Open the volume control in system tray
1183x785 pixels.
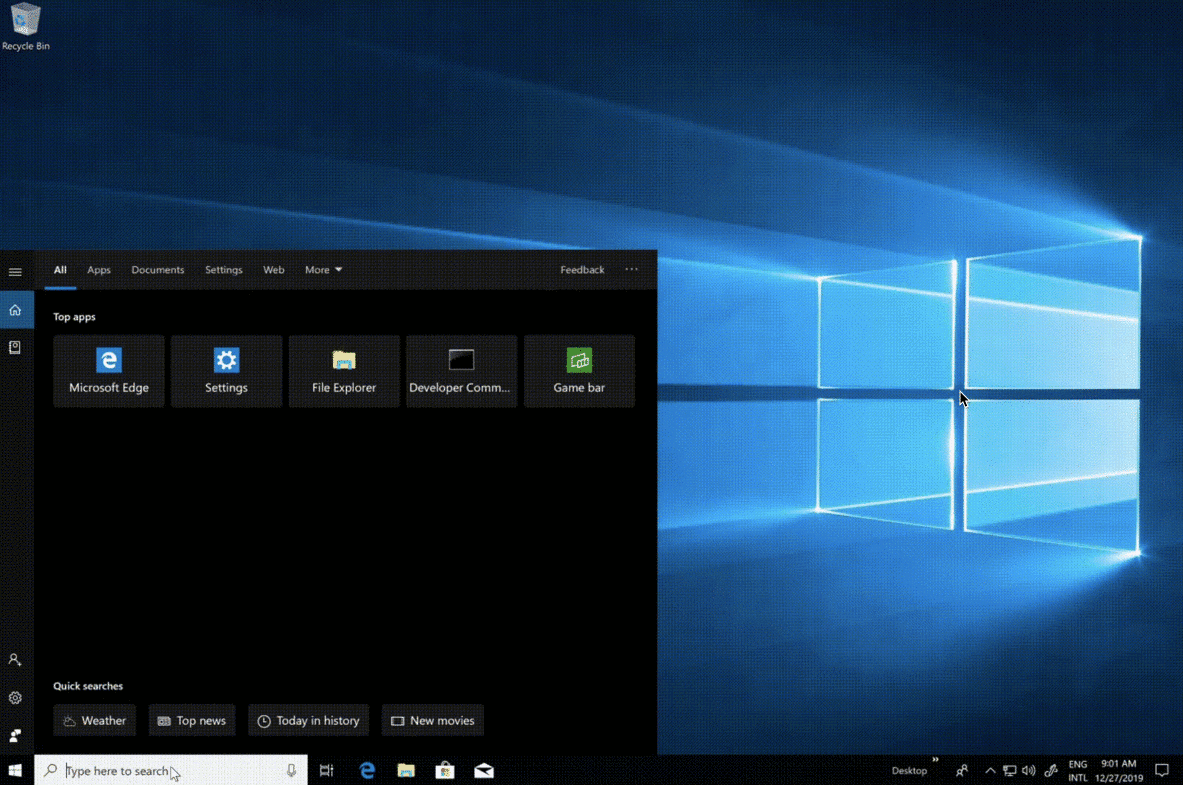pos(1028,771)
